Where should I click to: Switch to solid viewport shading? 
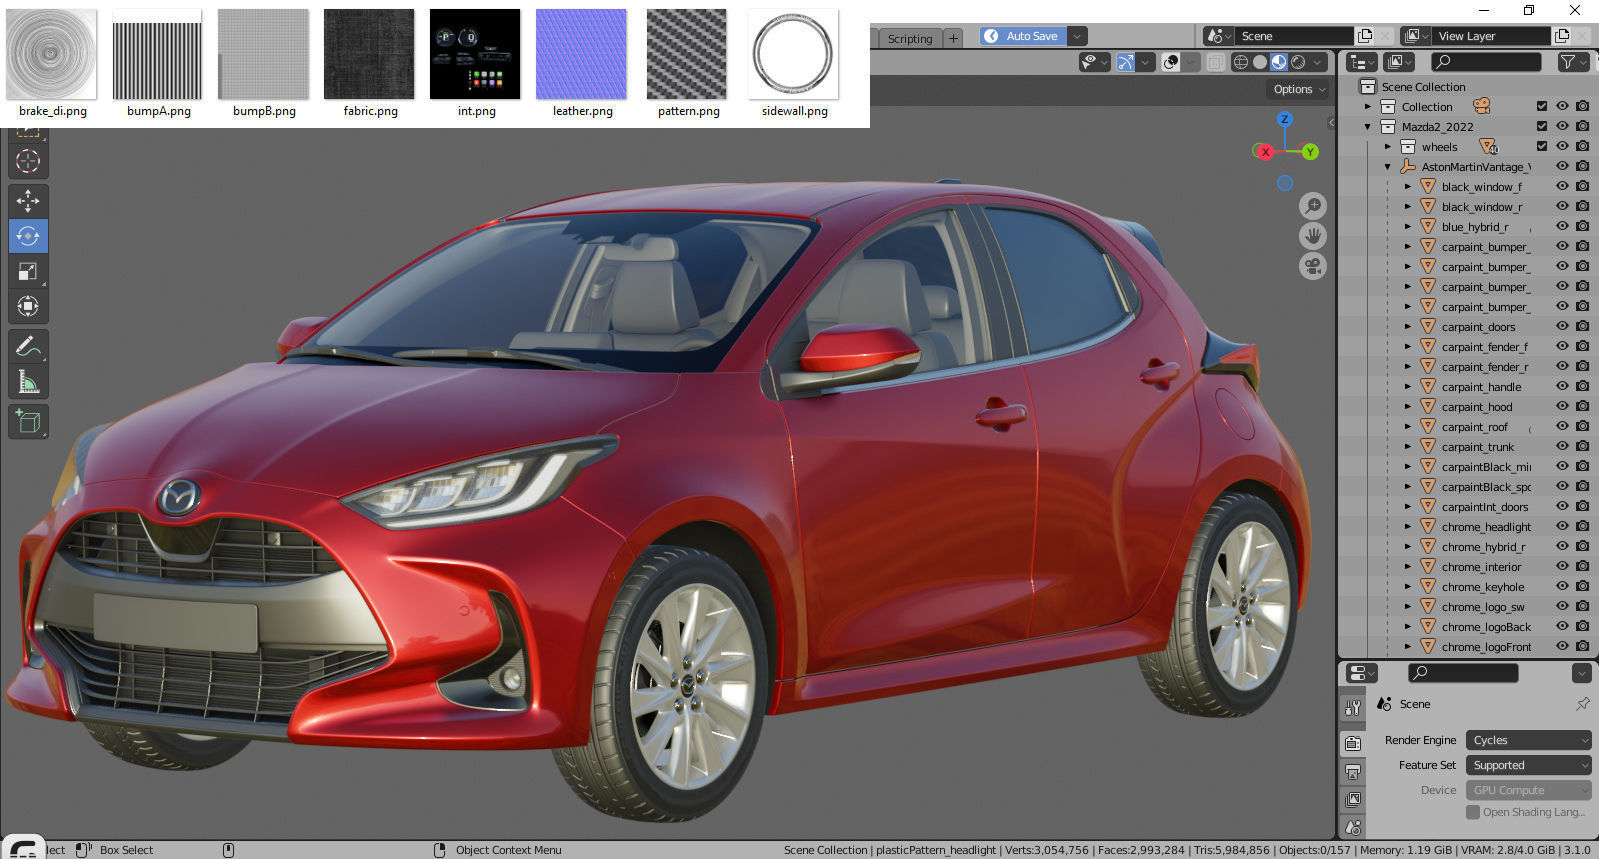[x=1260, y=62]
